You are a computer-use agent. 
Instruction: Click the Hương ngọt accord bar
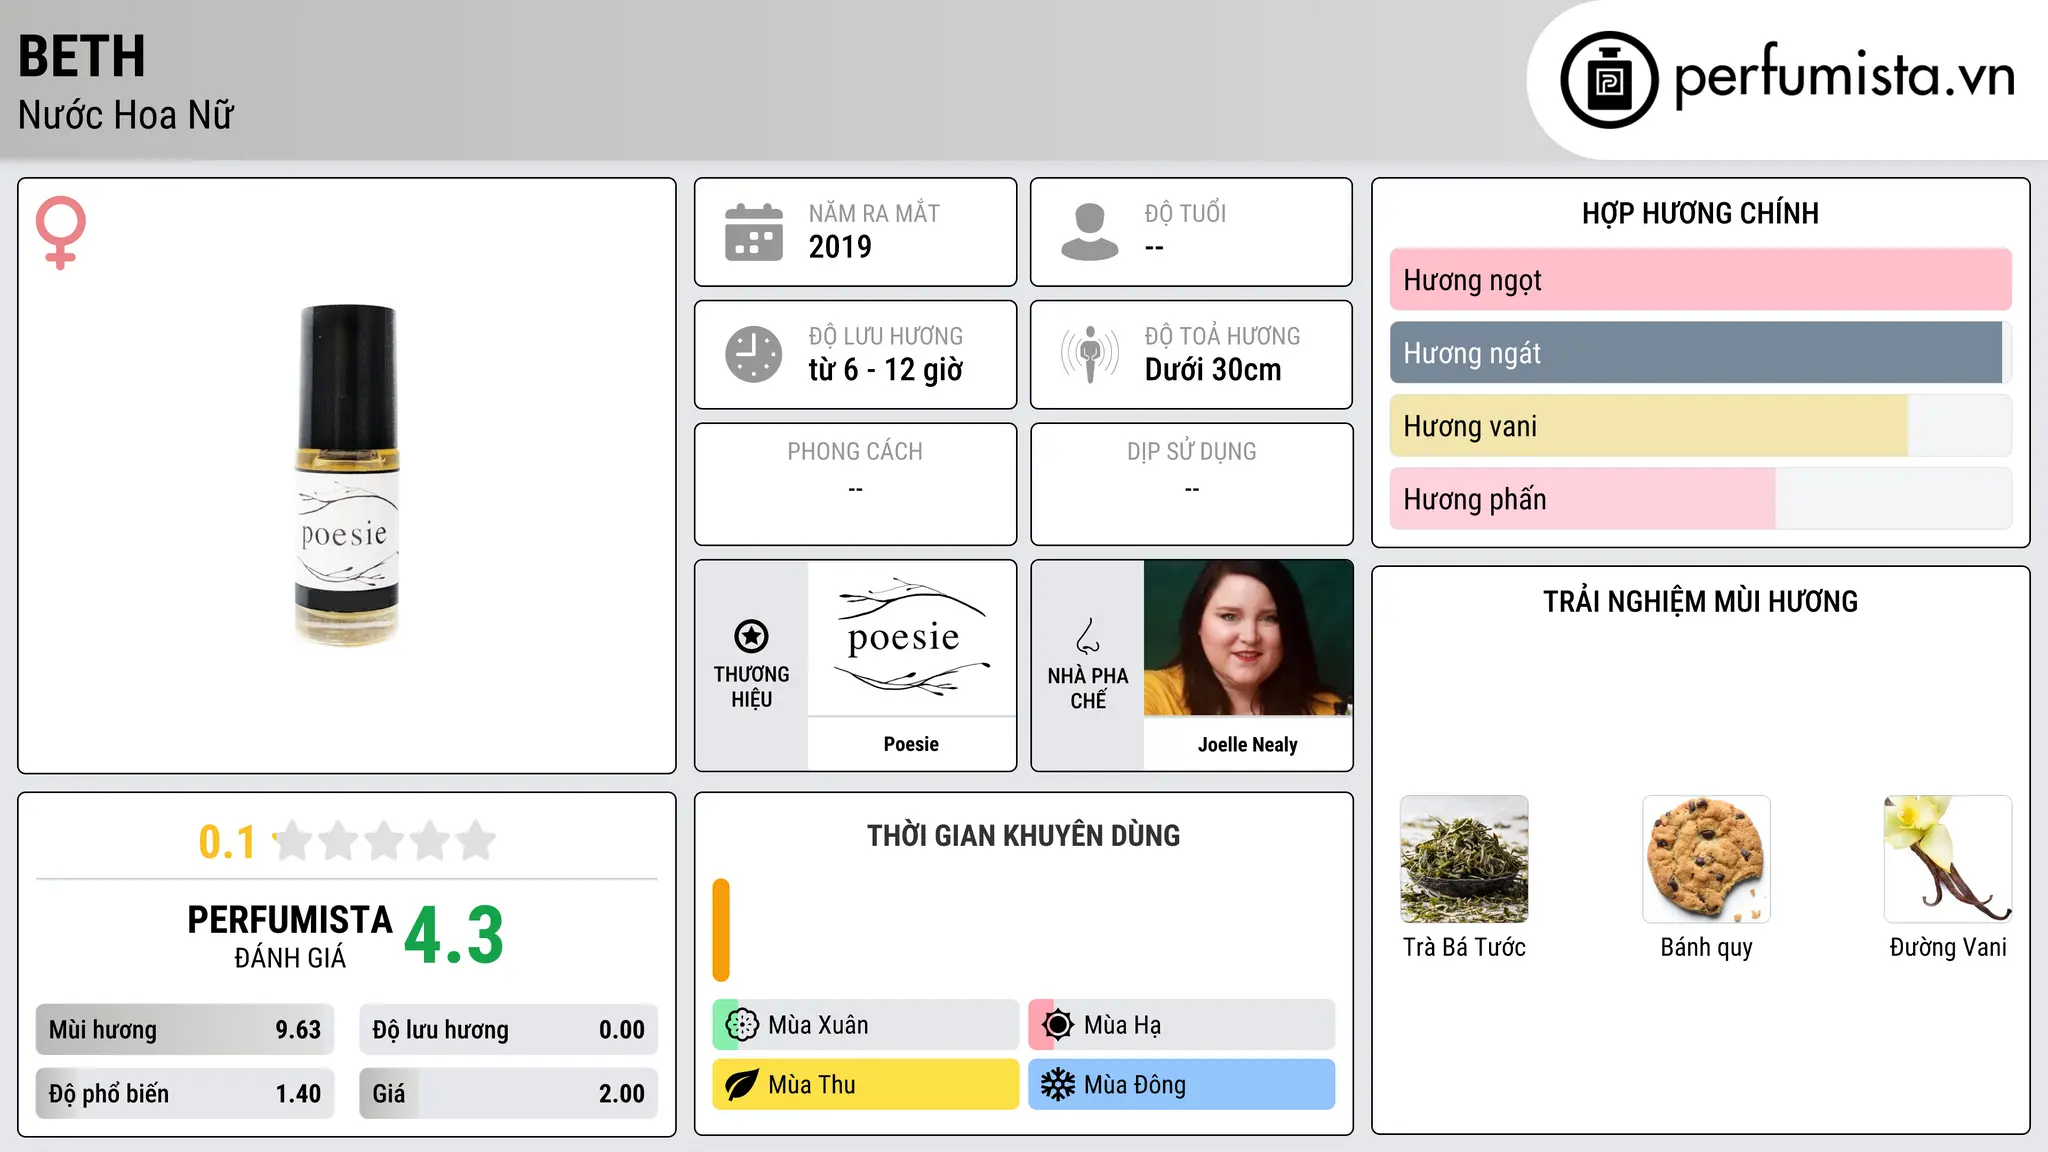pos(1700,280)
